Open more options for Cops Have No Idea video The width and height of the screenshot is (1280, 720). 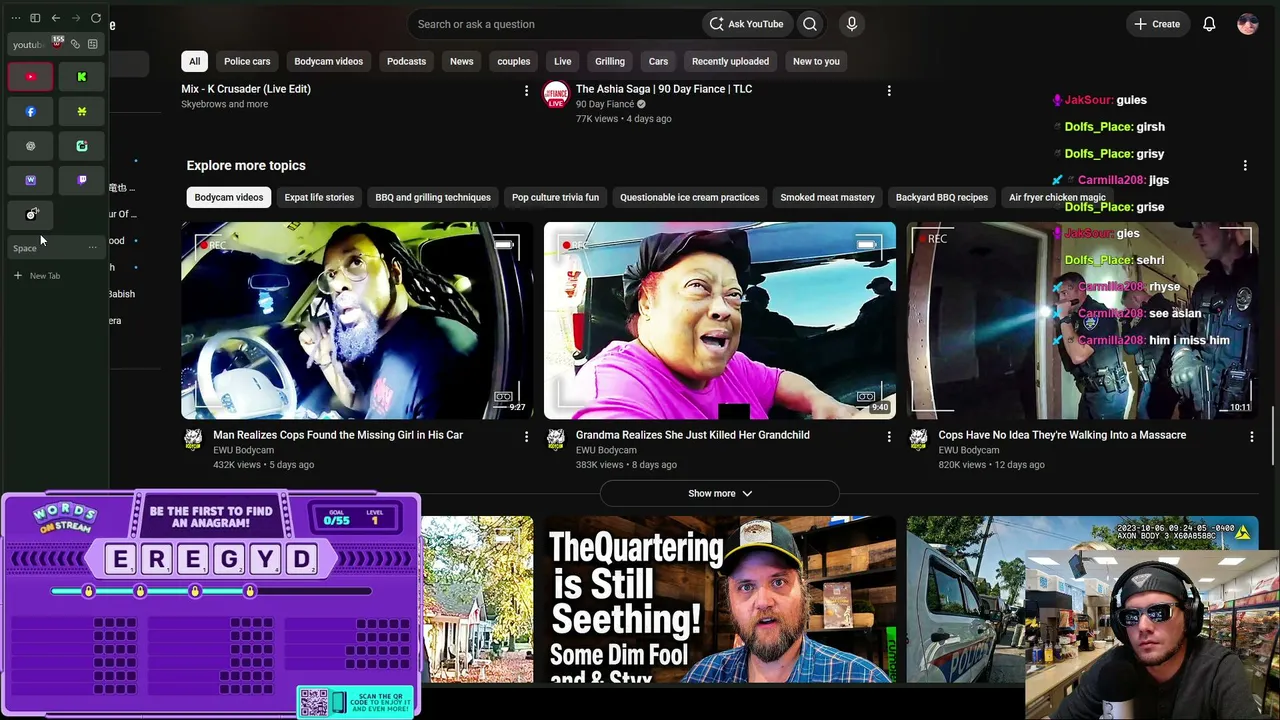[1251, 437]
